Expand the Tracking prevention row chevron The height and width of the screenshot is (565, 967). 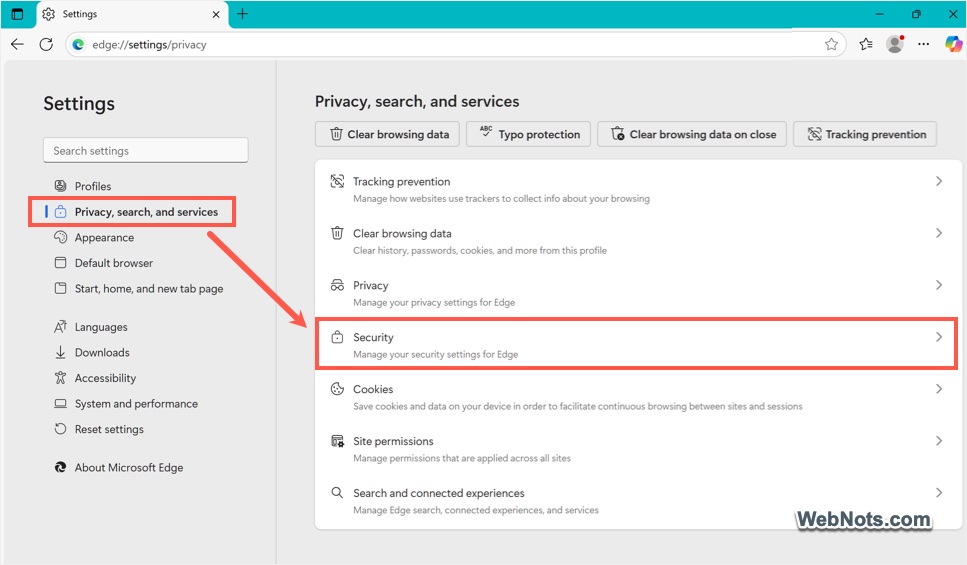point(939,181)
